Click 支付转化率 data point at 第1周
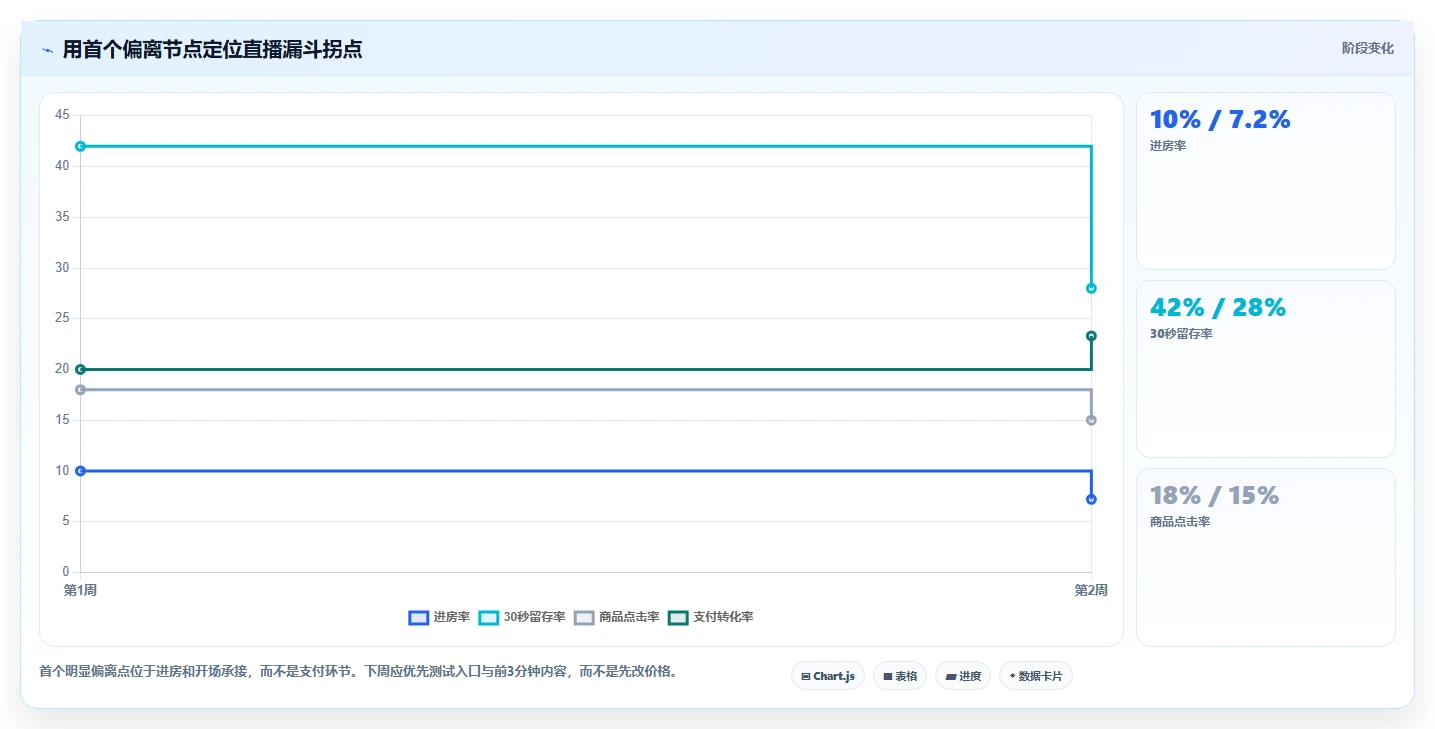 [81, 369]
